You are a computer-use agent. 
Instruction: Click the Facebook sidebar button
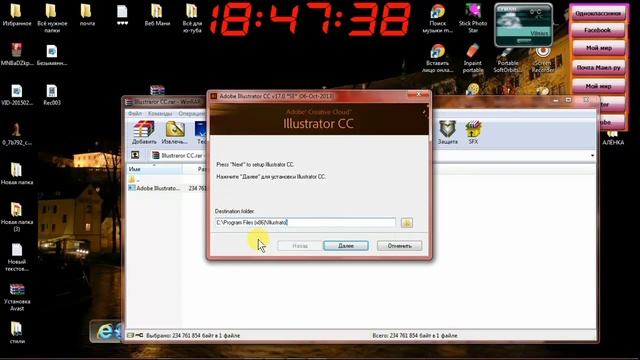click(598, 30)
